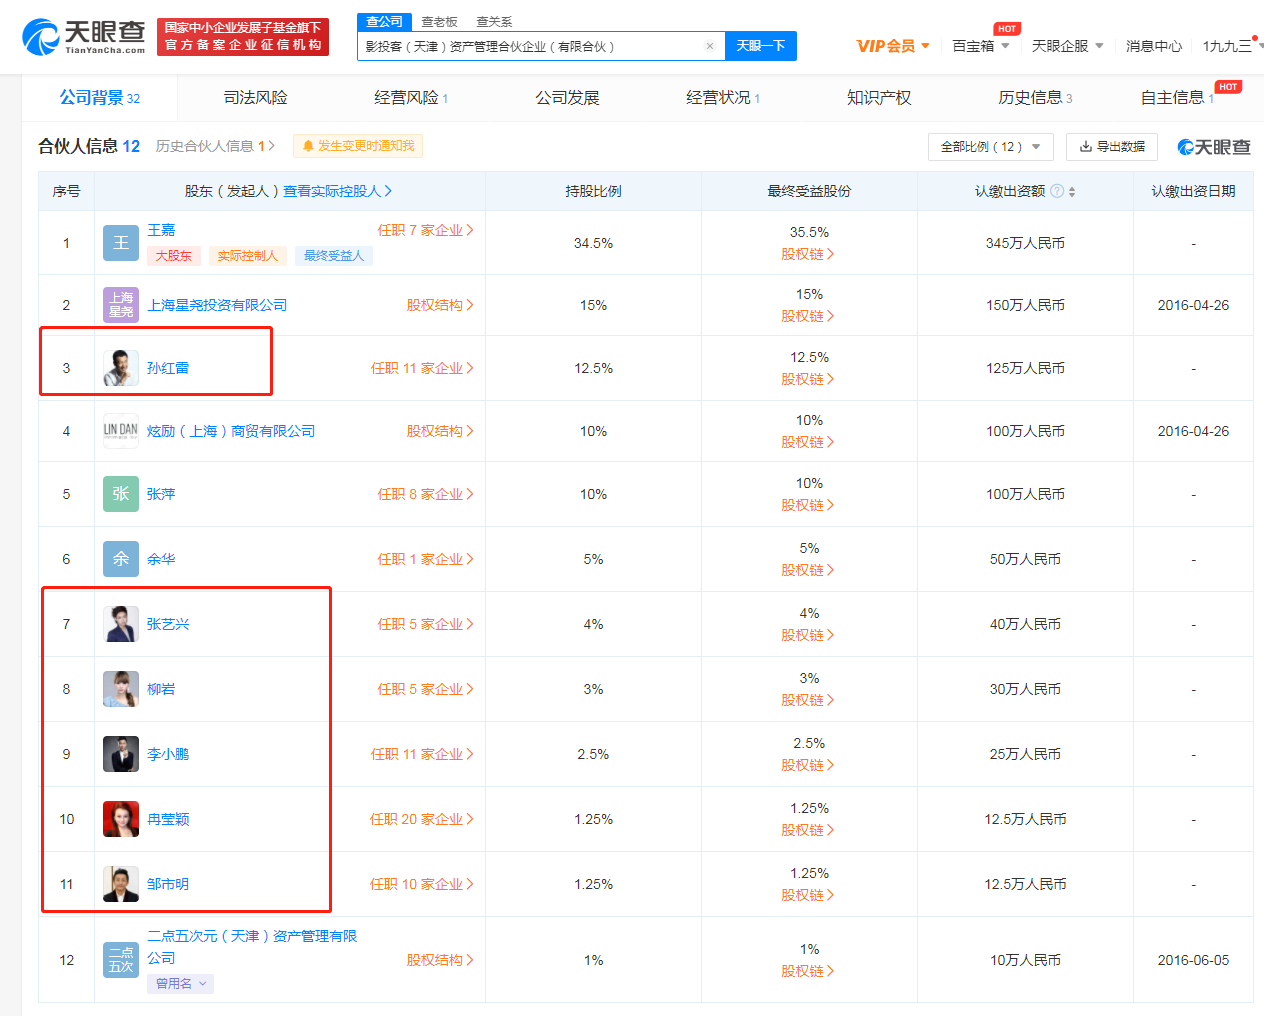Open 股权链 in 王嘉's 35.5% row
Screen dimensions: 1264x1016
click(808, 254)
